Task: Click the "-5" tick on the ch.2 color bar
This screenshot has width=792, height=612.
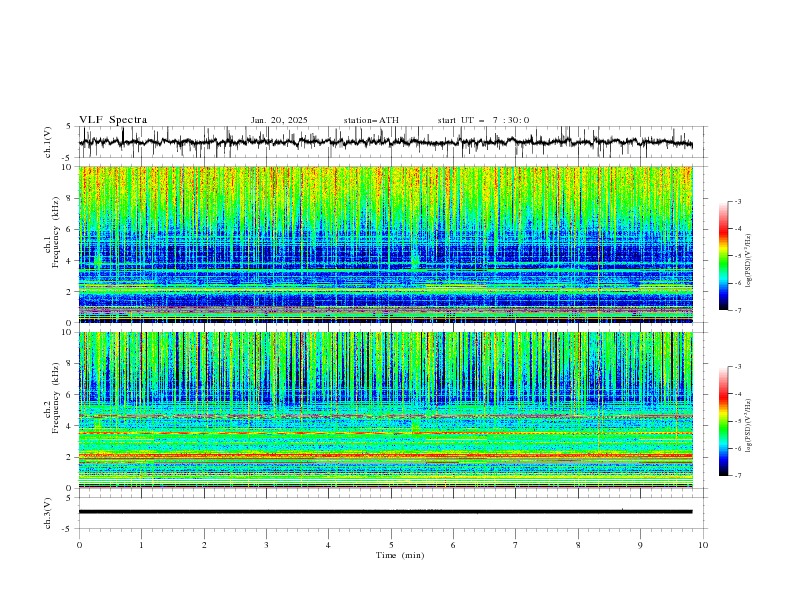Action: [738, 421]
